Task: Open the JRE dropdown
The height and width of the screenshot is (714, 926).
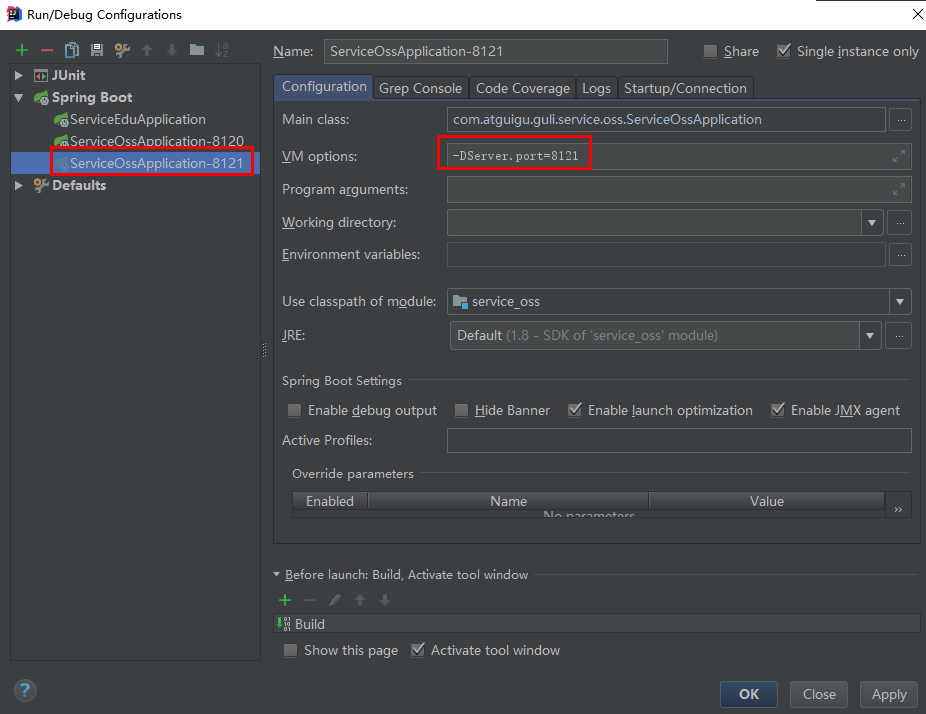Action: point(869,335)
